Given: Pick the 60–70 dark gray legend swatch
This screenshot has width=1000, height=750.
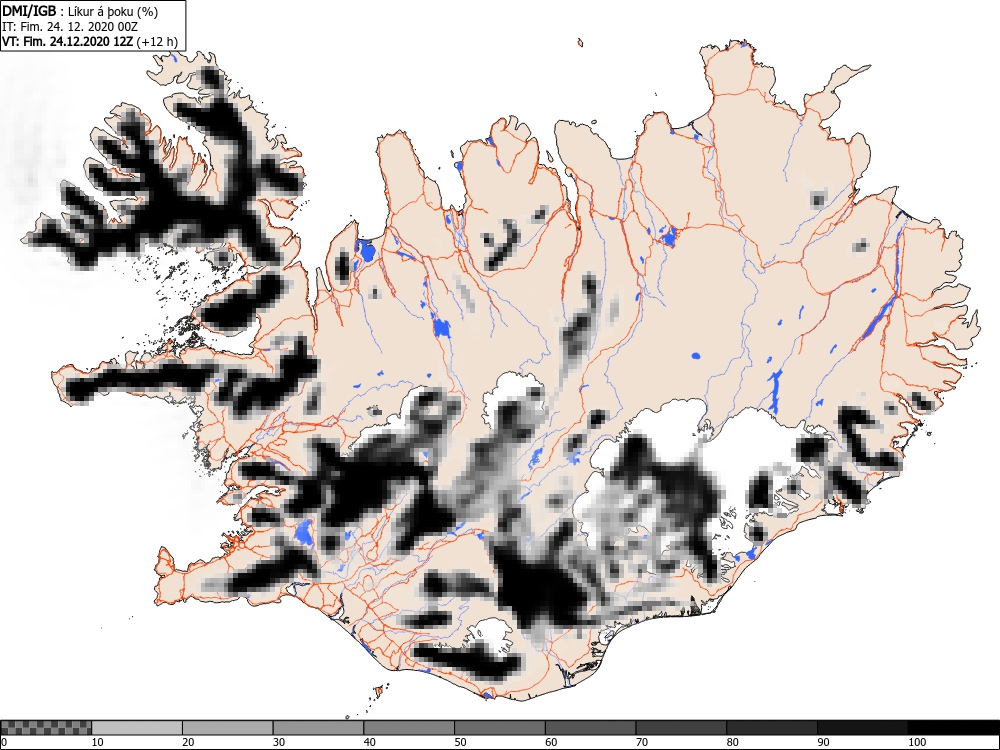Looking at the screenshot, I should click(x=591, y=728).
